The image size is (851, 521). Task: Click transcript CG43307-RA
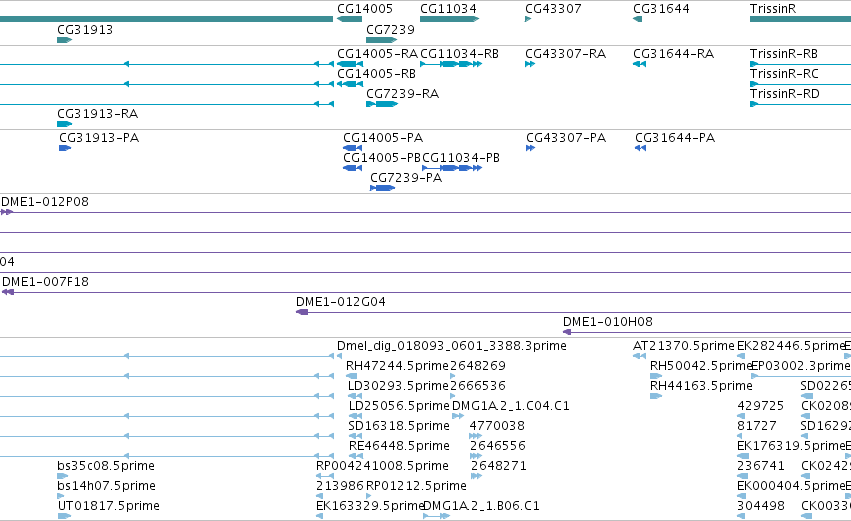(566, 54)
